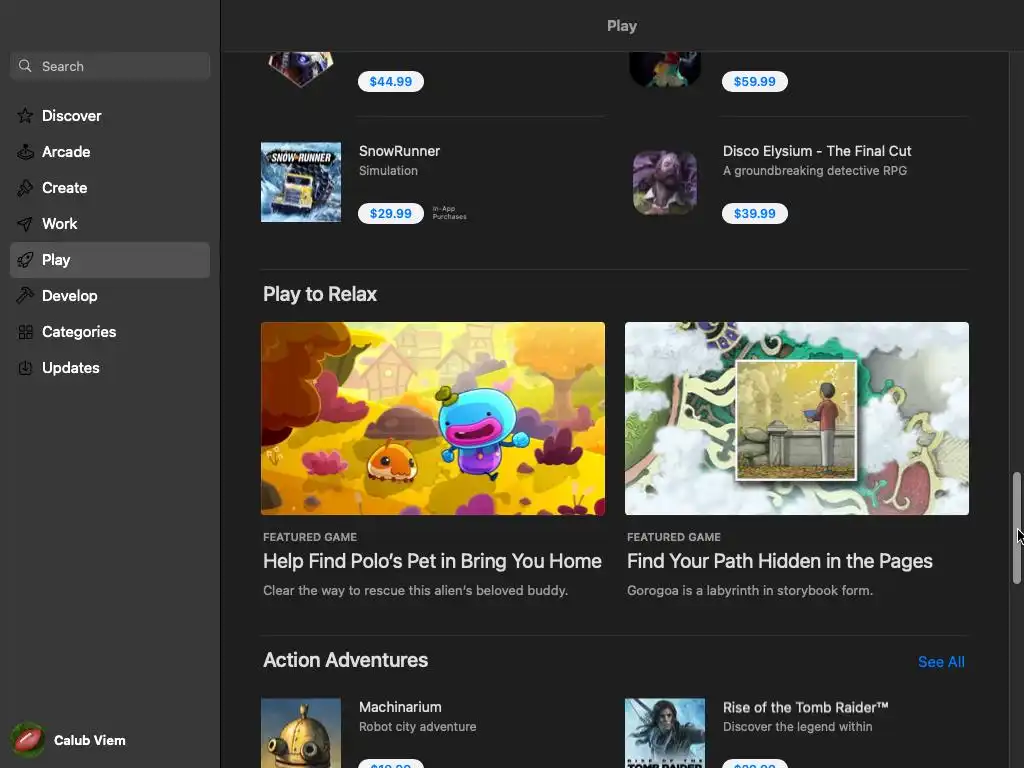
Task: Open account named Calub Viem
Action: click(x=89, y=740)
